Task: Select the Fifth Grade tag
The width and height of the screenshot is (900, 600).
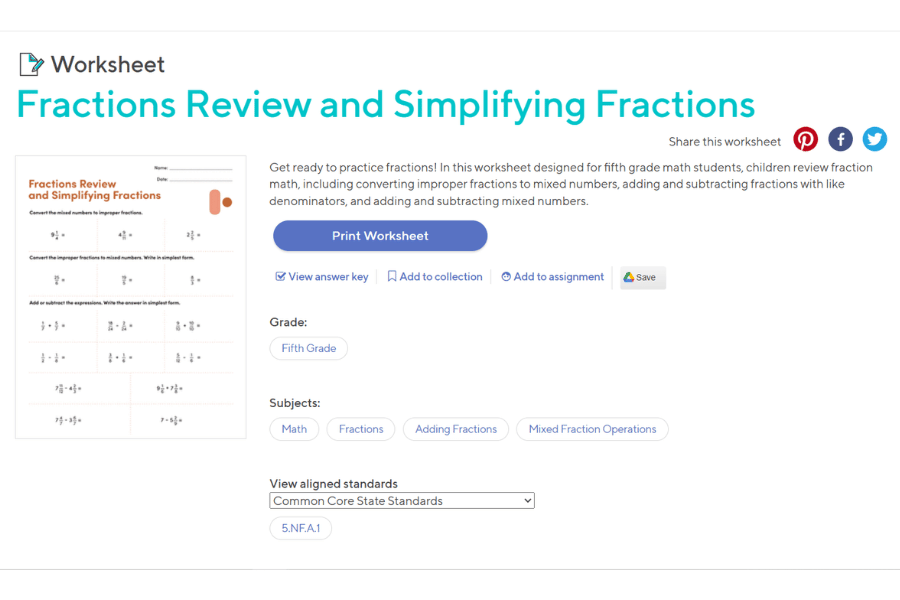Action: pyautogui.click(x=308, y=348)
